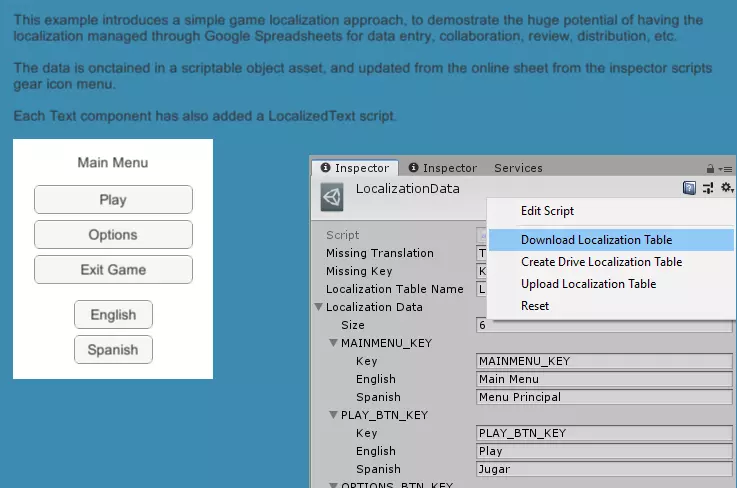Edit the Spanish field containing Menu Principal
This screenshot has height=488, width=737.
604,397
